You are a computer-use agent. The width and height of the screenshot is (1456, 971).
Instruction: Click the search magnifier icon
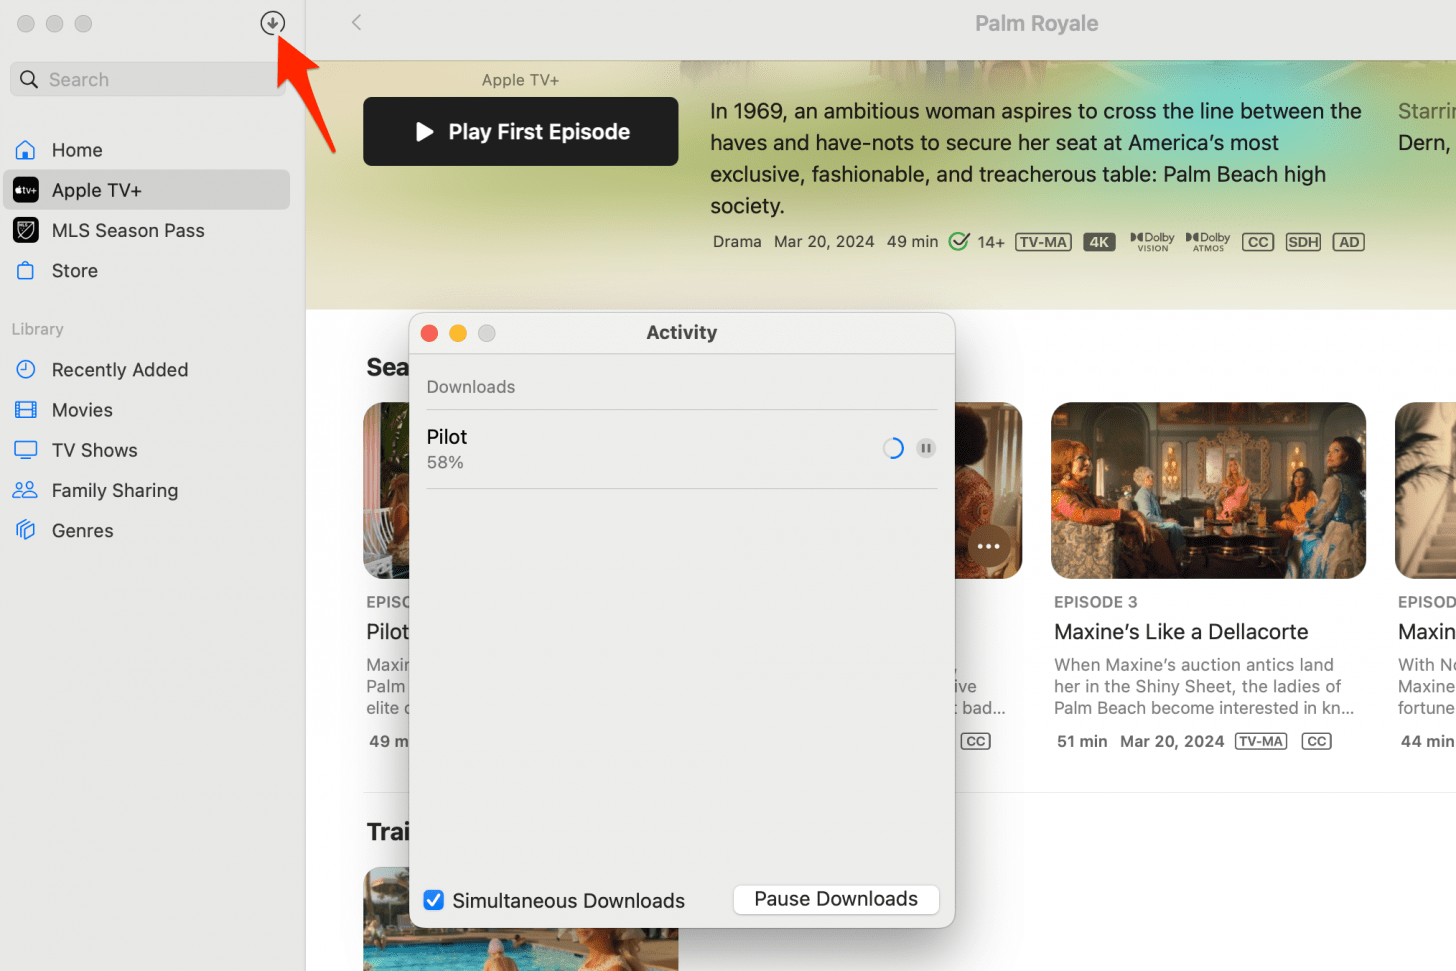[x=28, y=78]
